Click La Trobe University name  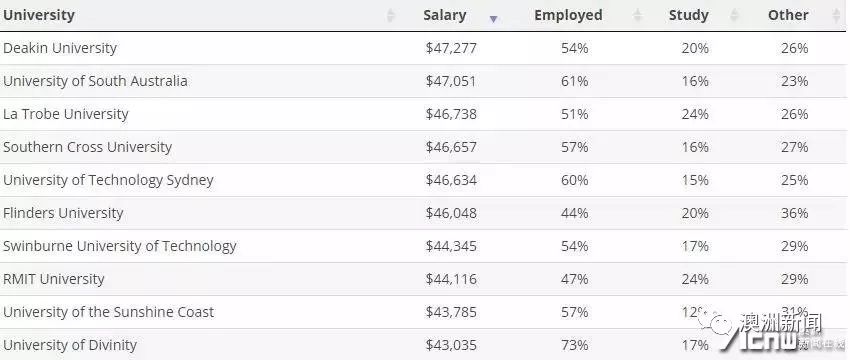[66, 114]
